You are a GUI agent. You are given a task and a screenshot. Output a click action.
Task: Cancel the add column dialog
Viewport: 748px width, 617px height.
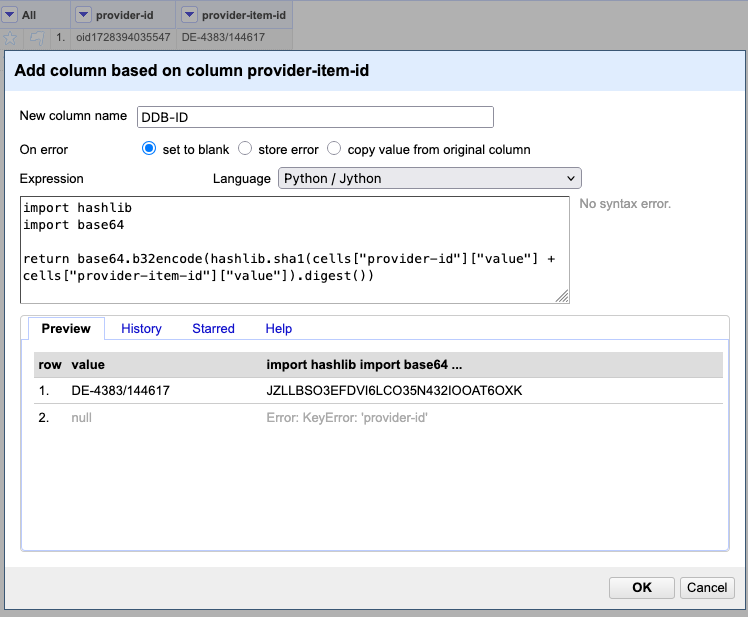click(707, 588)
